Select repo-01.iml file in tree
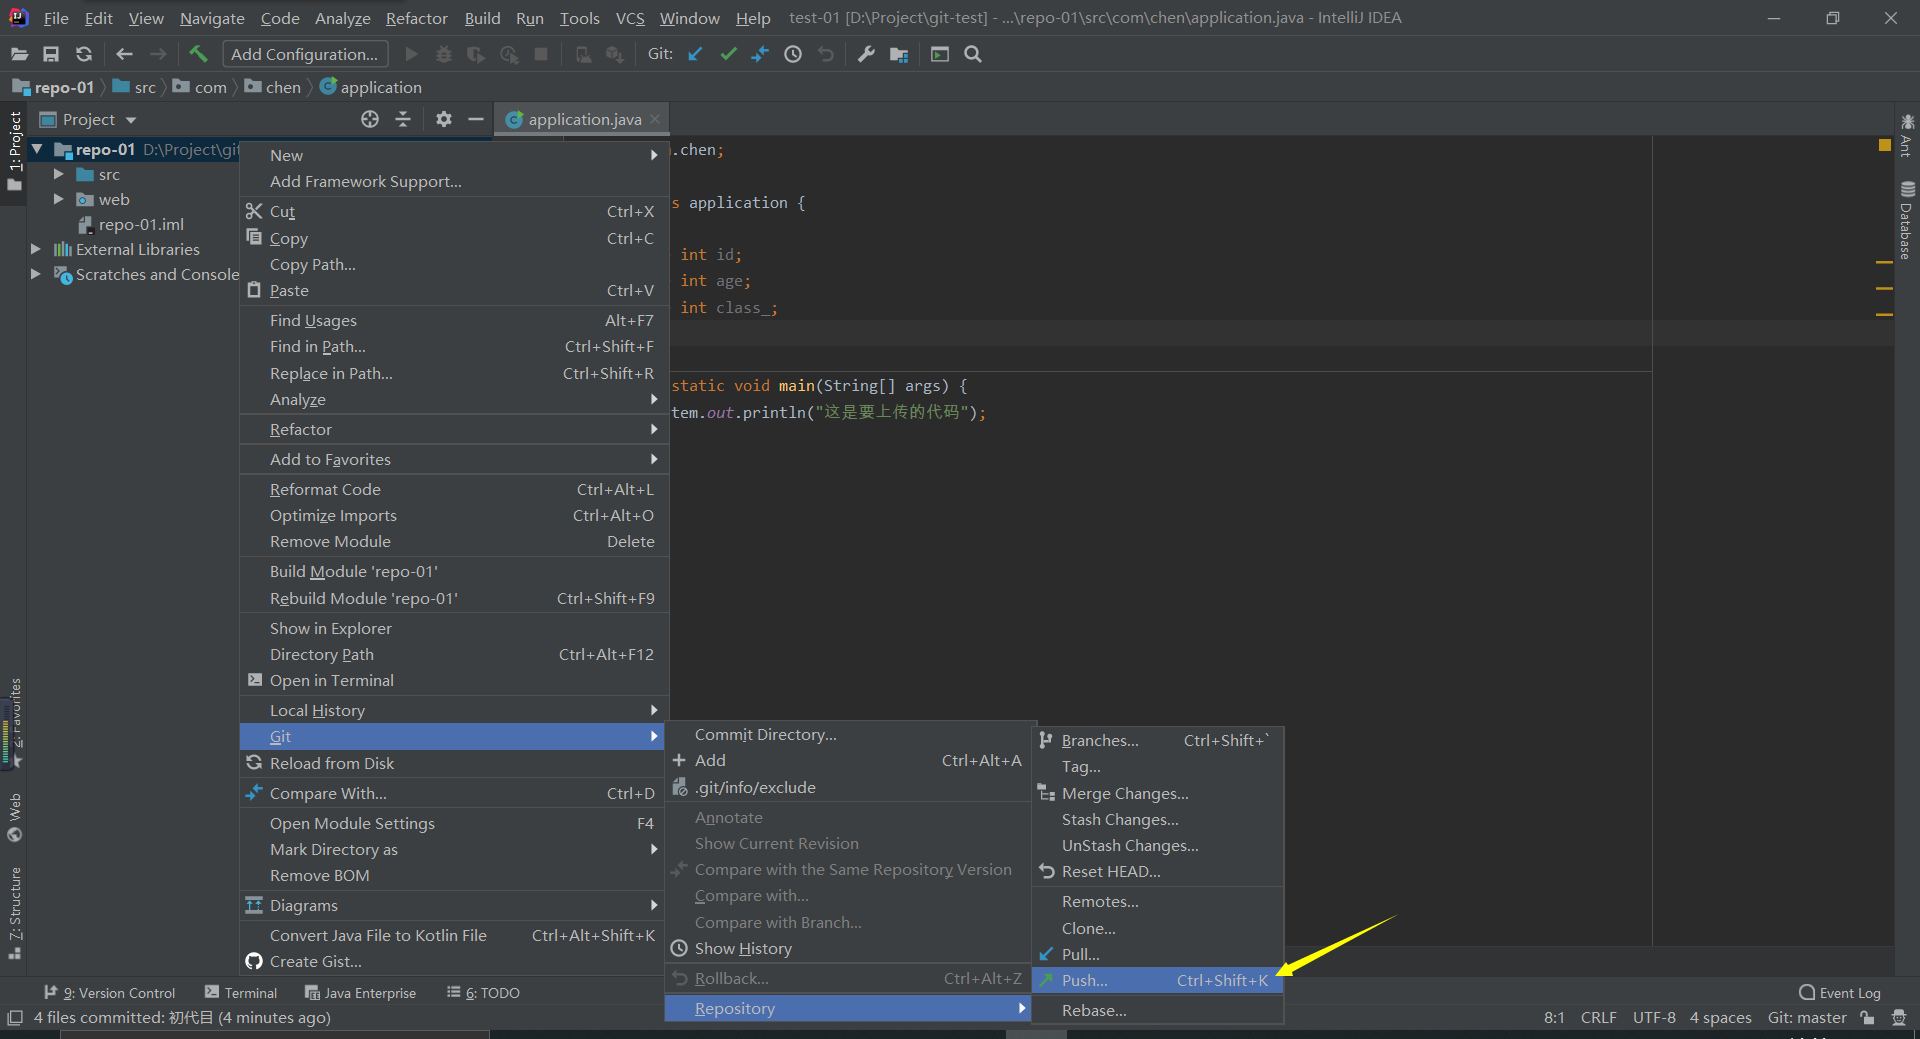This screenshot has width=1920, height=1039. [131, 224]
